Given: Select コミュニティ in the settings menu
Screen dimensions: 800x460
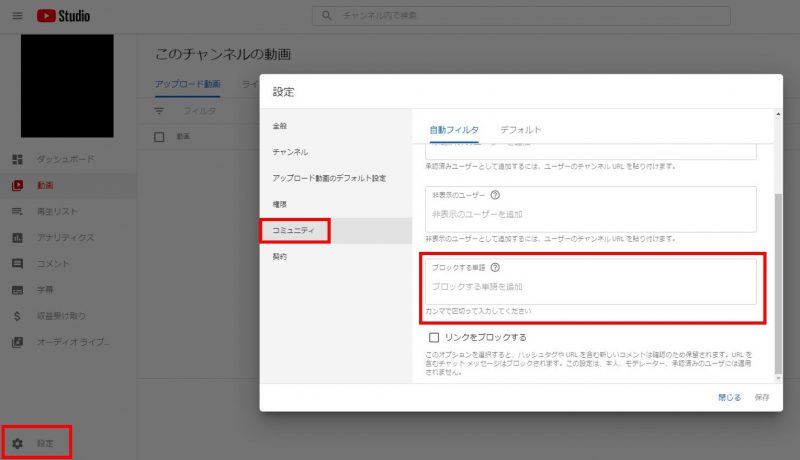Looking at the screenshot, I should pyautogui.click(x=293, y=230).
